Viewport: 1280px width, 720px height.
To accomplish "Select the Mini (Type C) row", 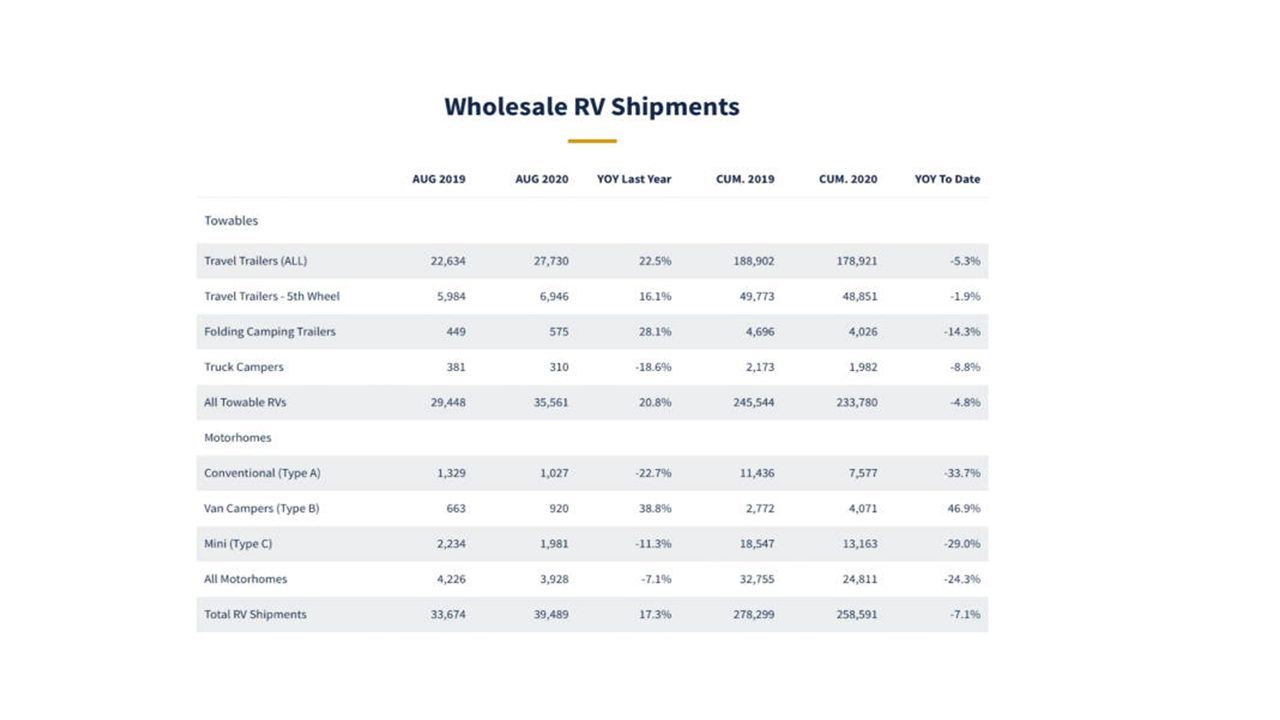I will tap(592, 544).
